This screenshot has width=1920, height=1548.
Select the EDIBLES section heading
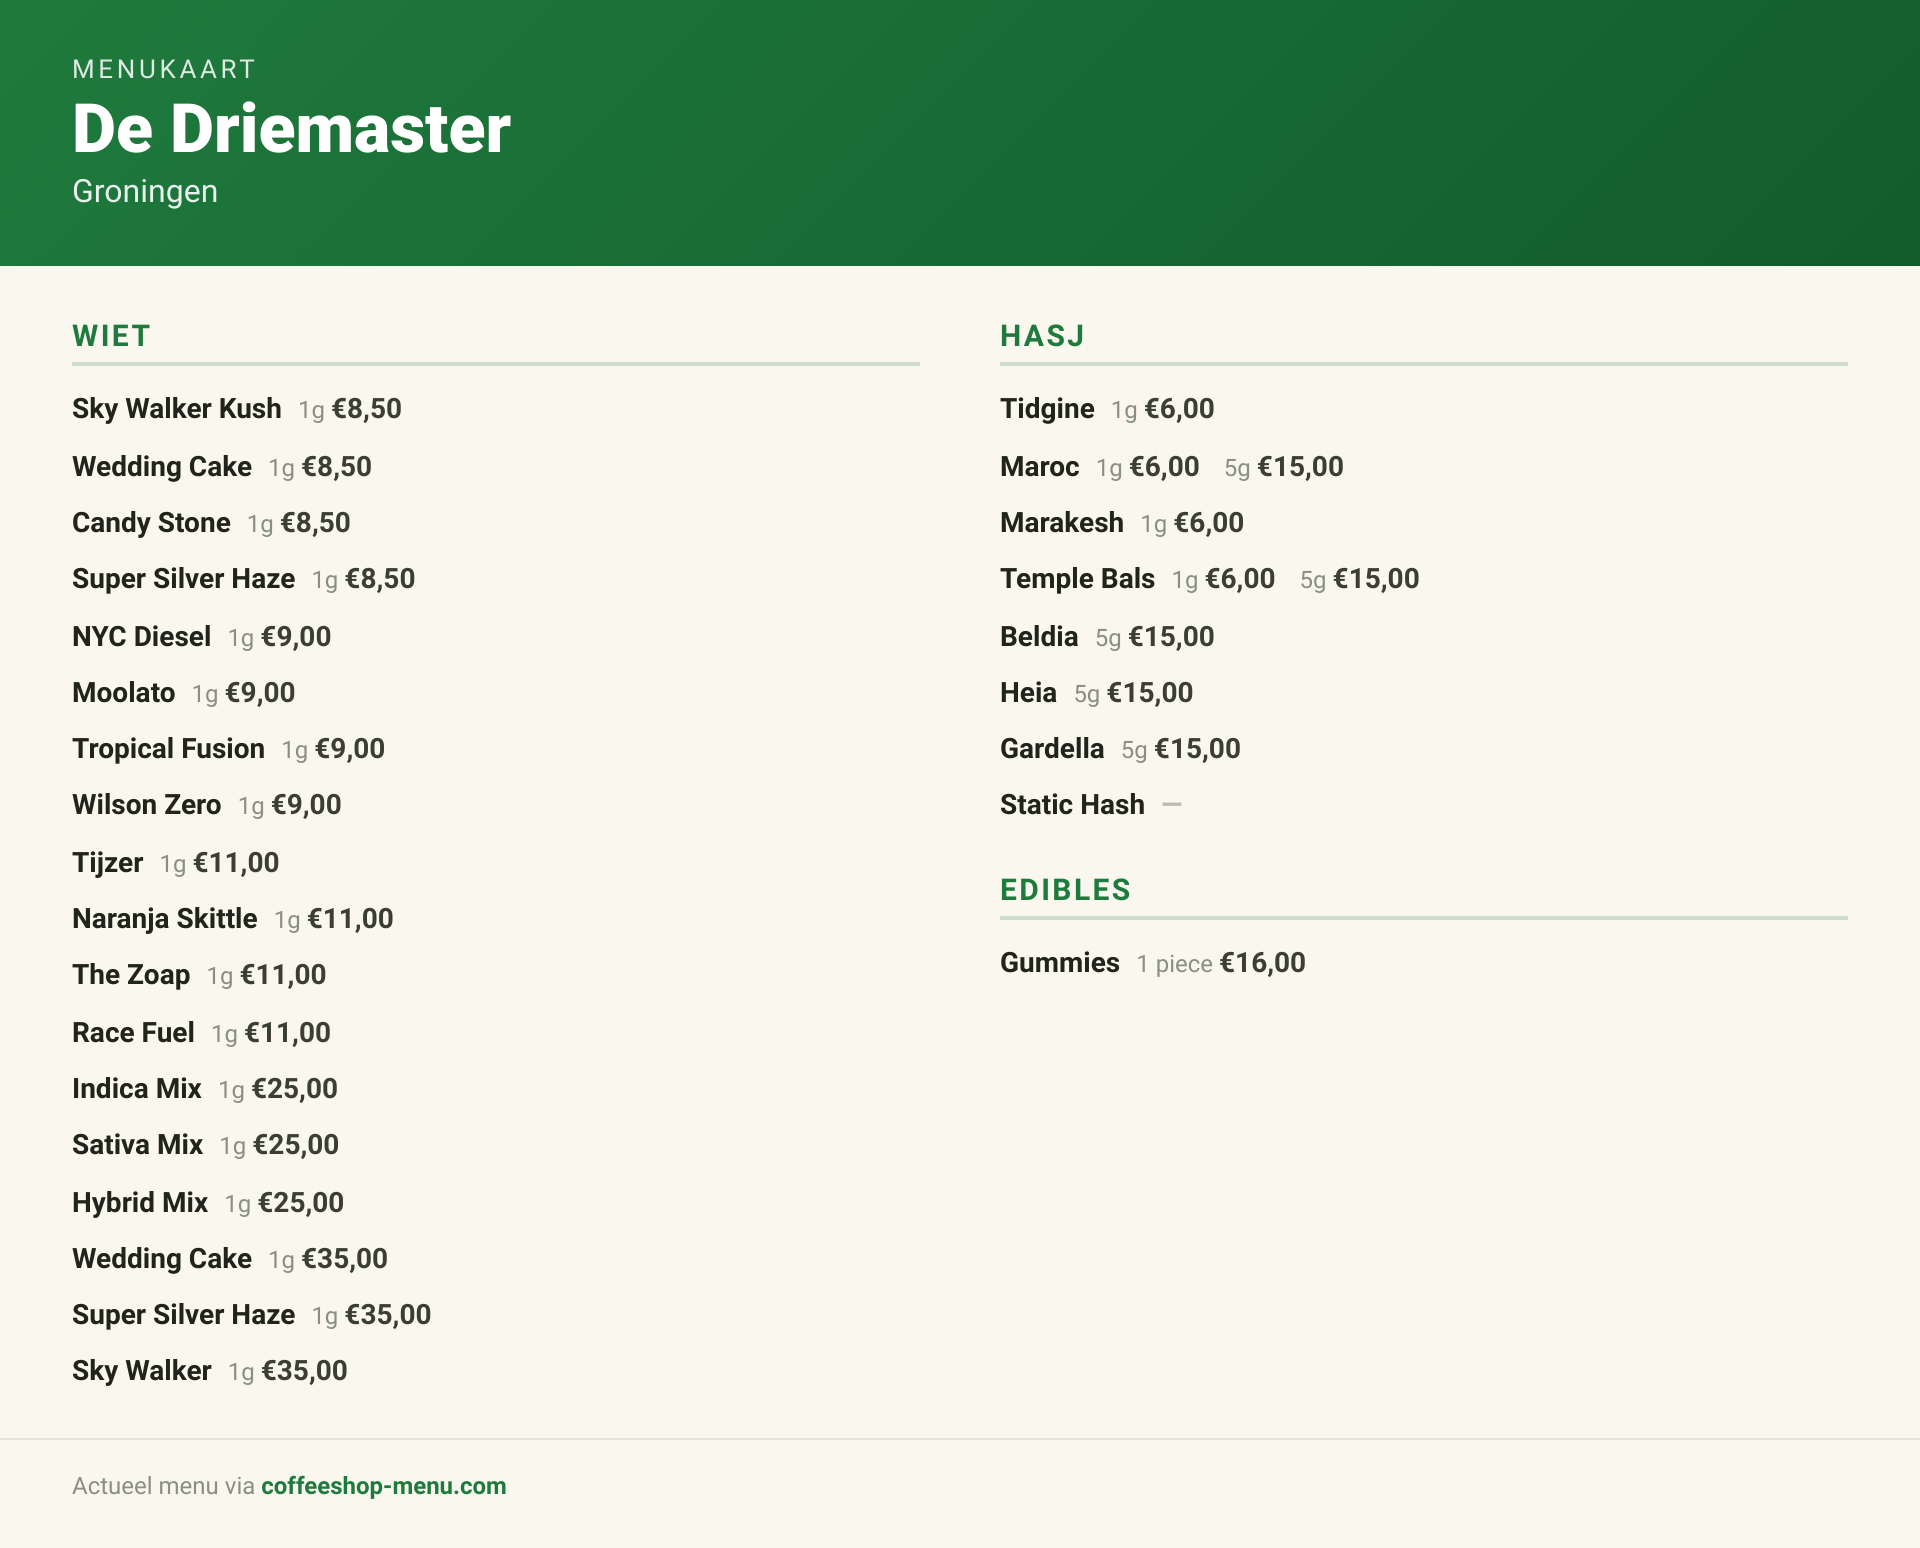coord(1065,890)
